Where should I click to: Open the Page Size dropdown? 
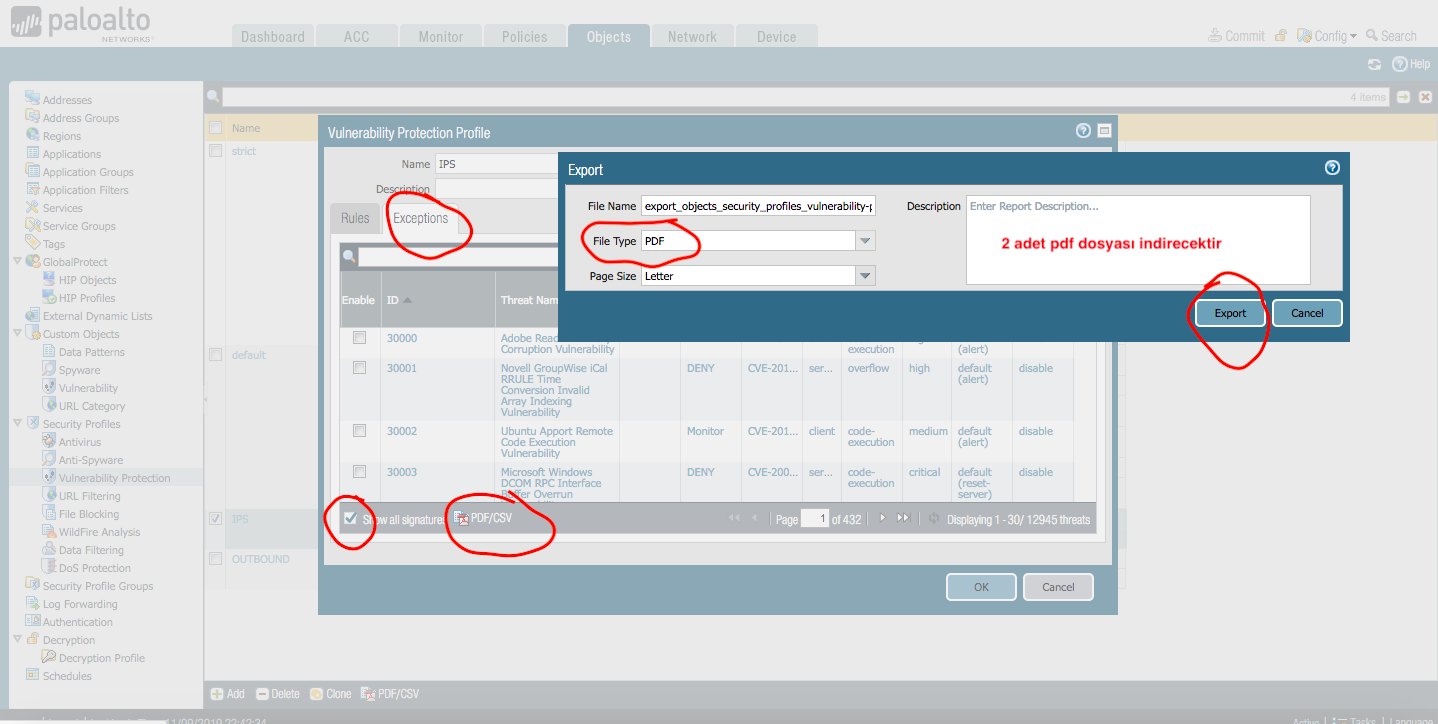click(x=865, y=276)
